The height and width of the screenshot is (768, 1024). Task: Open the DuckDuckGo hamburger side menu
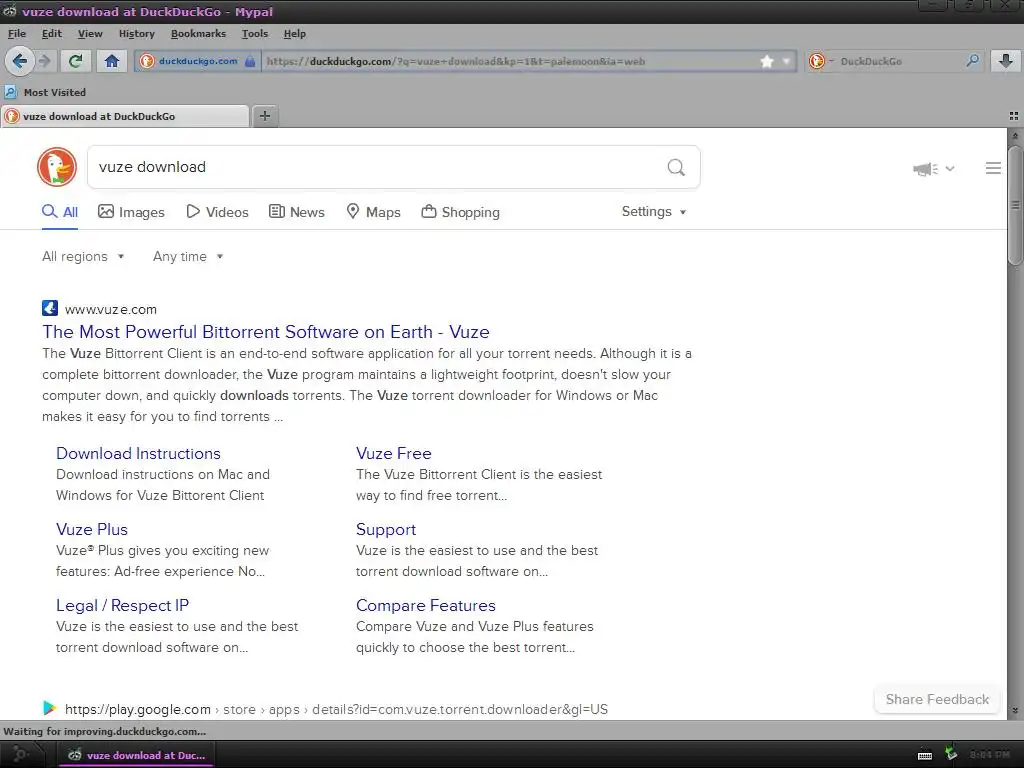tap(993, 168)
